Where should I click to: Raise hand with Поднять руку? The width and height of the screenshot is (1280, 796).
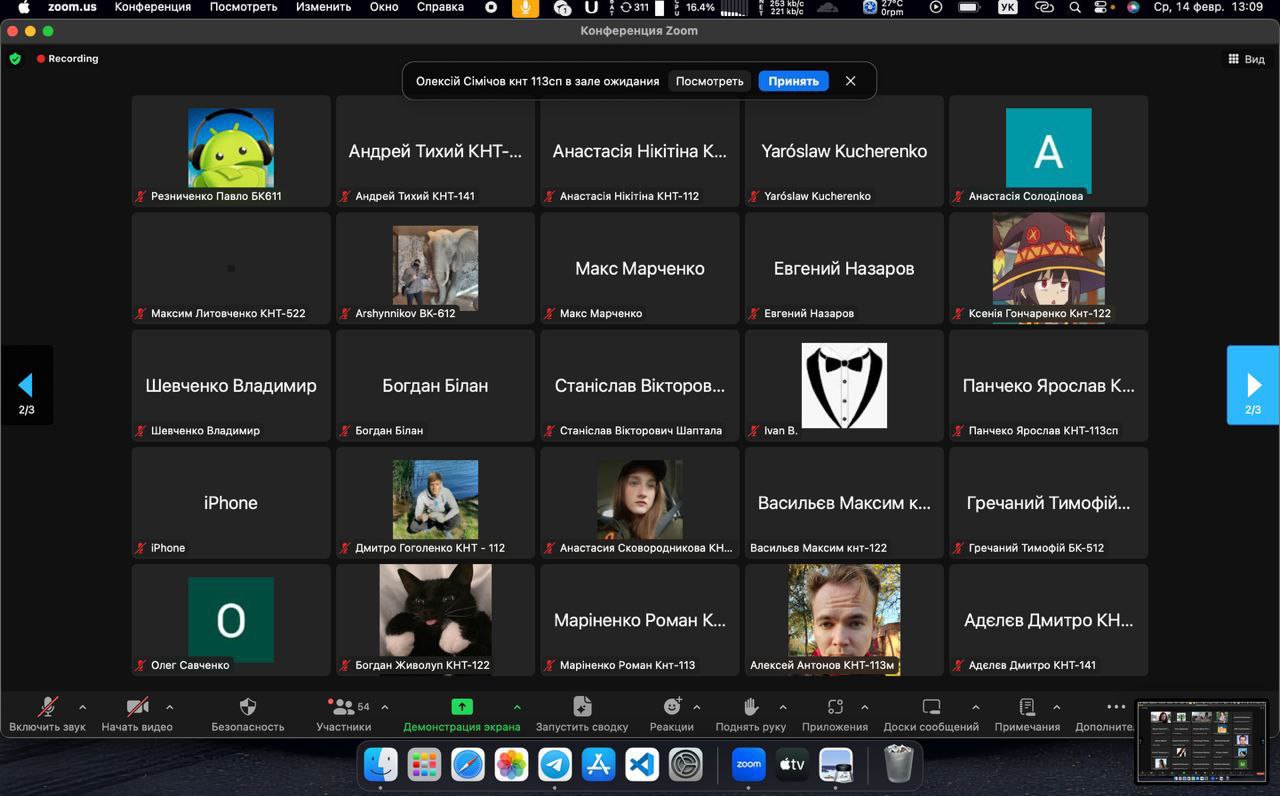point(750,715)
